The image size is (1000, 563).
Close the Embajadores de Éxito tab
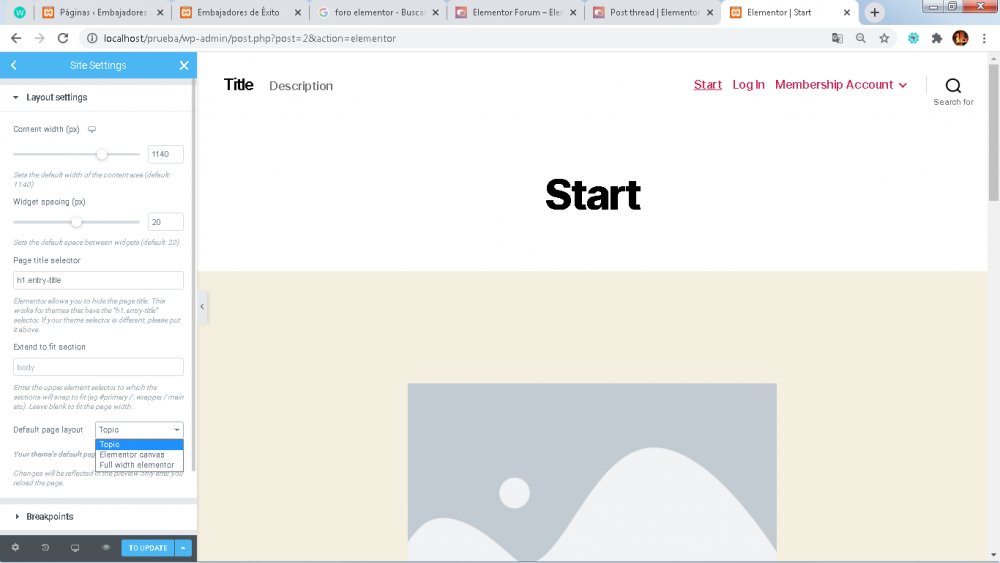click(298, 13)
